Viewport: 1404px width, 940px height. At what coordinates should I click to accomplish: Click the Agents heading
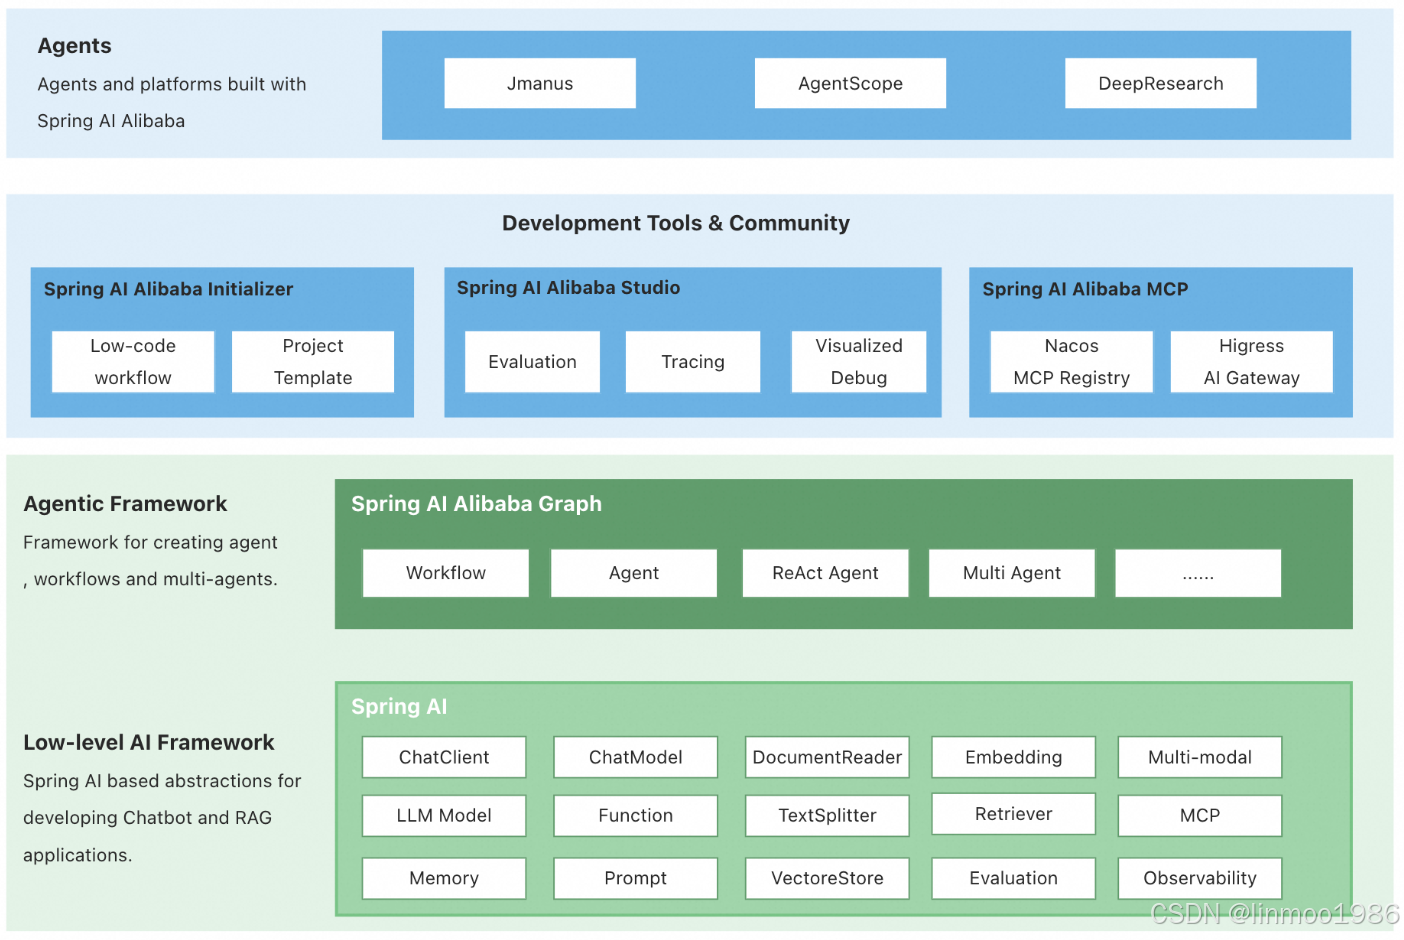[x=75, y=46]
